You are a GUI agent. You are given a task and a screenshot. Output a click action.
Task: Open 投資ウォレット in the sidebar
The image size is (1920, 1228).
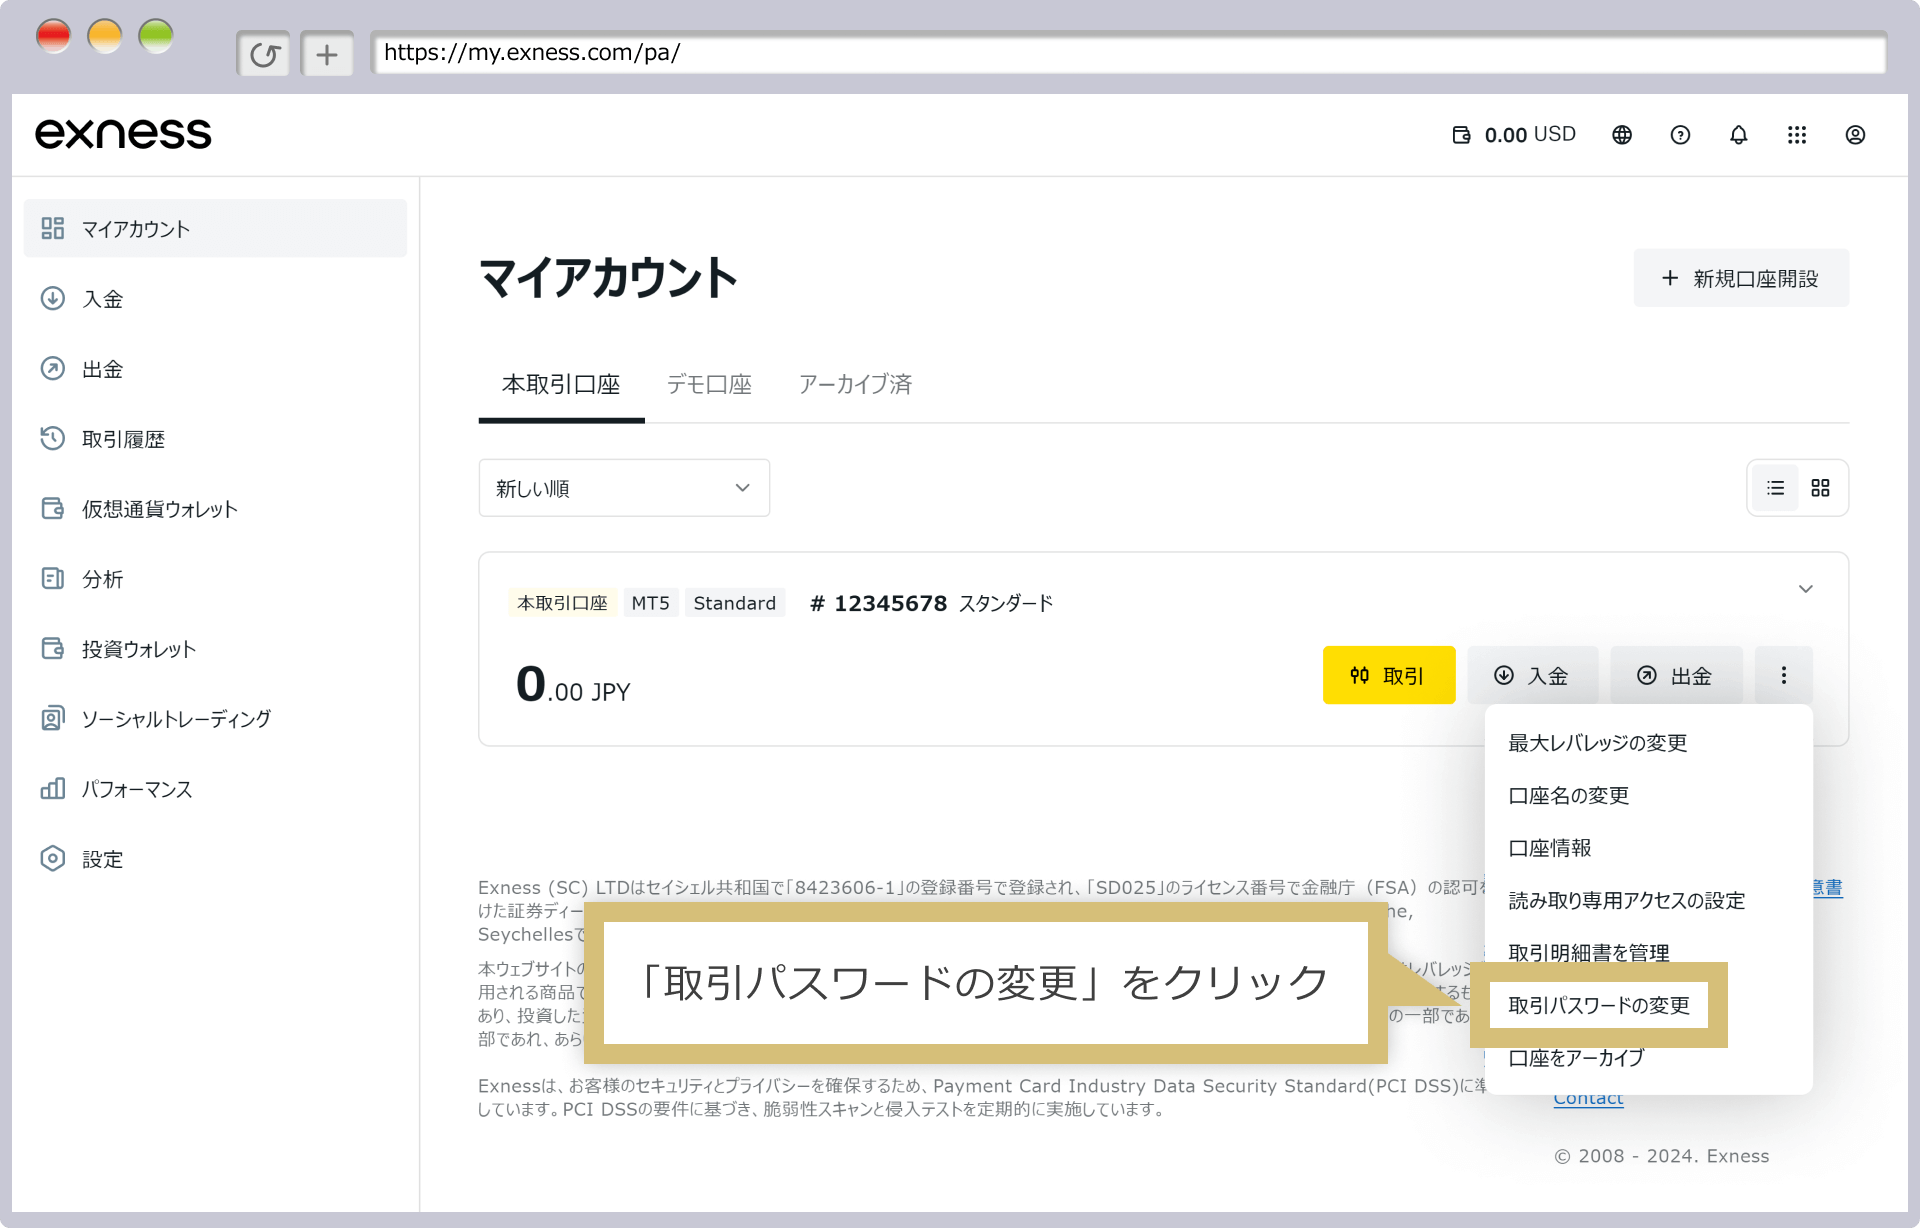point(215,648)
